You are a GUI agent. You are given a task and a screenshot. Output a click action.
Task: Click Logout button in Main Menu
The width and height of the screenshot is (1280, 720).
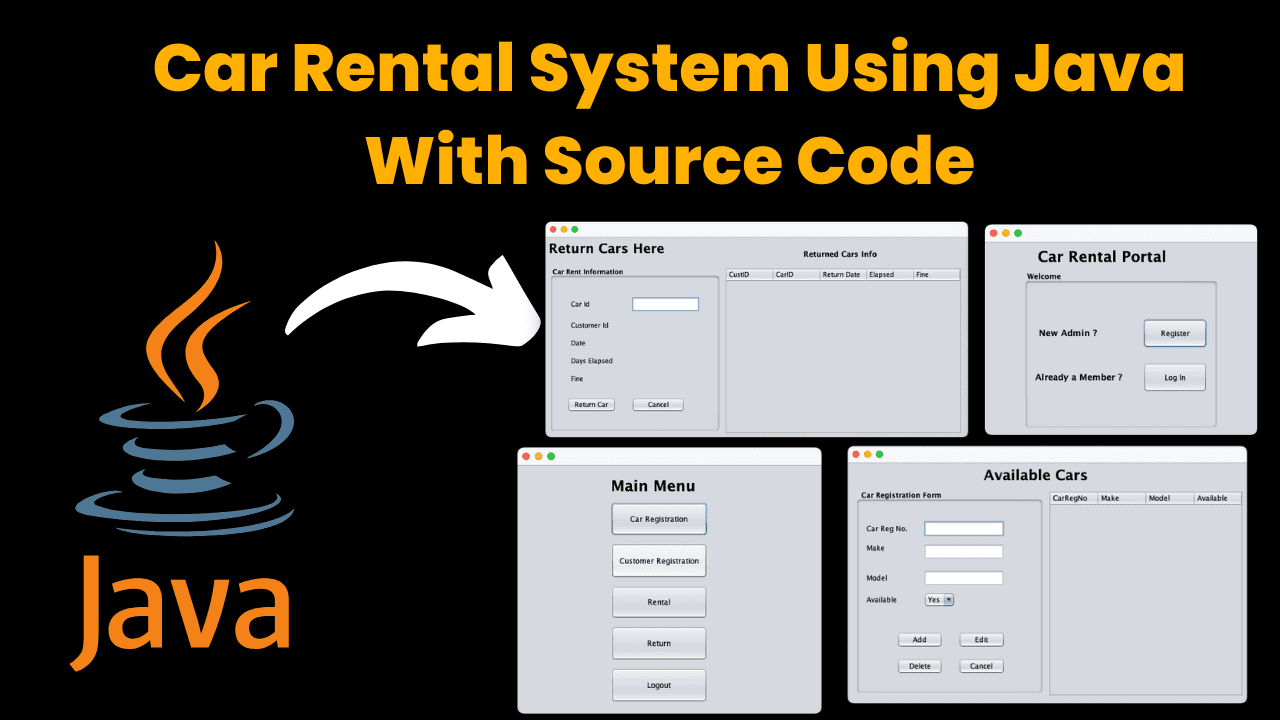pos(659,685)
